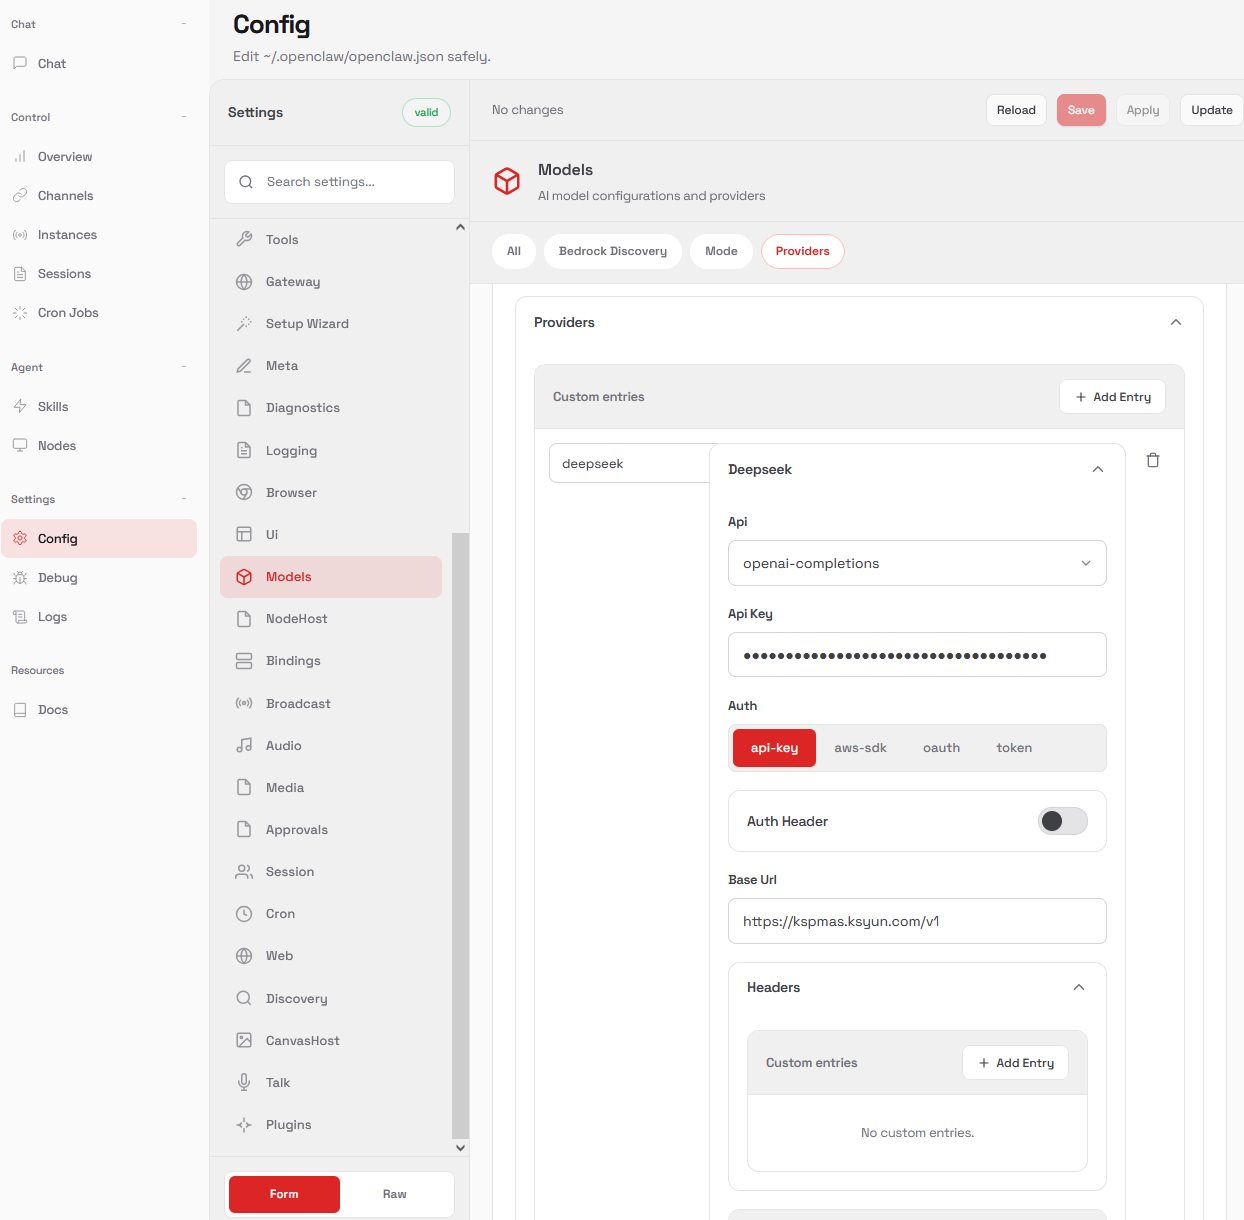1244x1220 pixels.
Task: Choose oauth as auth method
Action: click(941, 748)
